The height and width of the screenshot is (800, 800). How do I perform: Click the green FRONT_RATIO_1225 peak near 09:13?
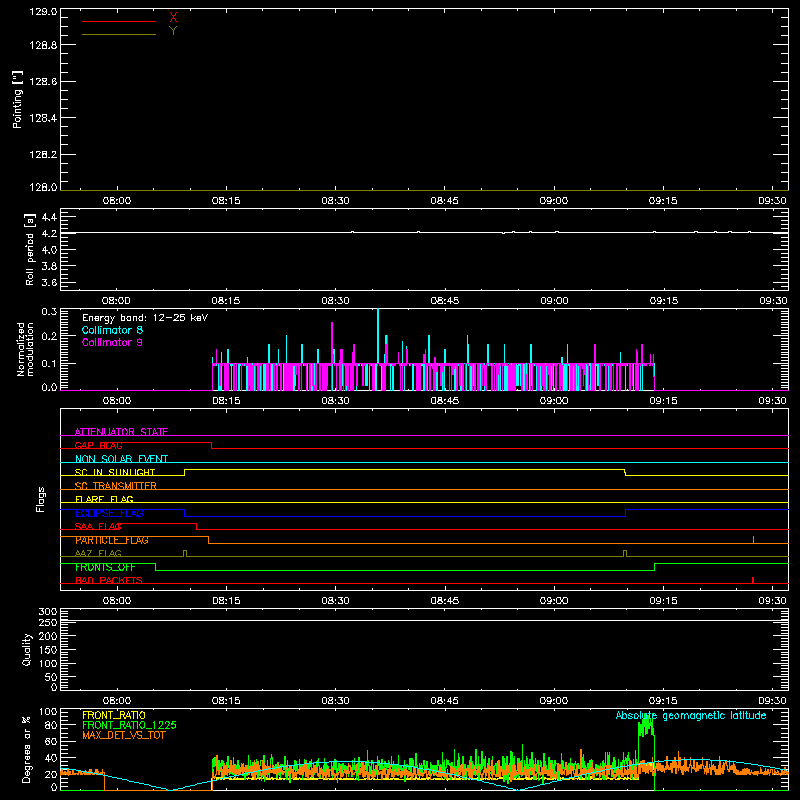pyautogui.click(x=646, y=724)
